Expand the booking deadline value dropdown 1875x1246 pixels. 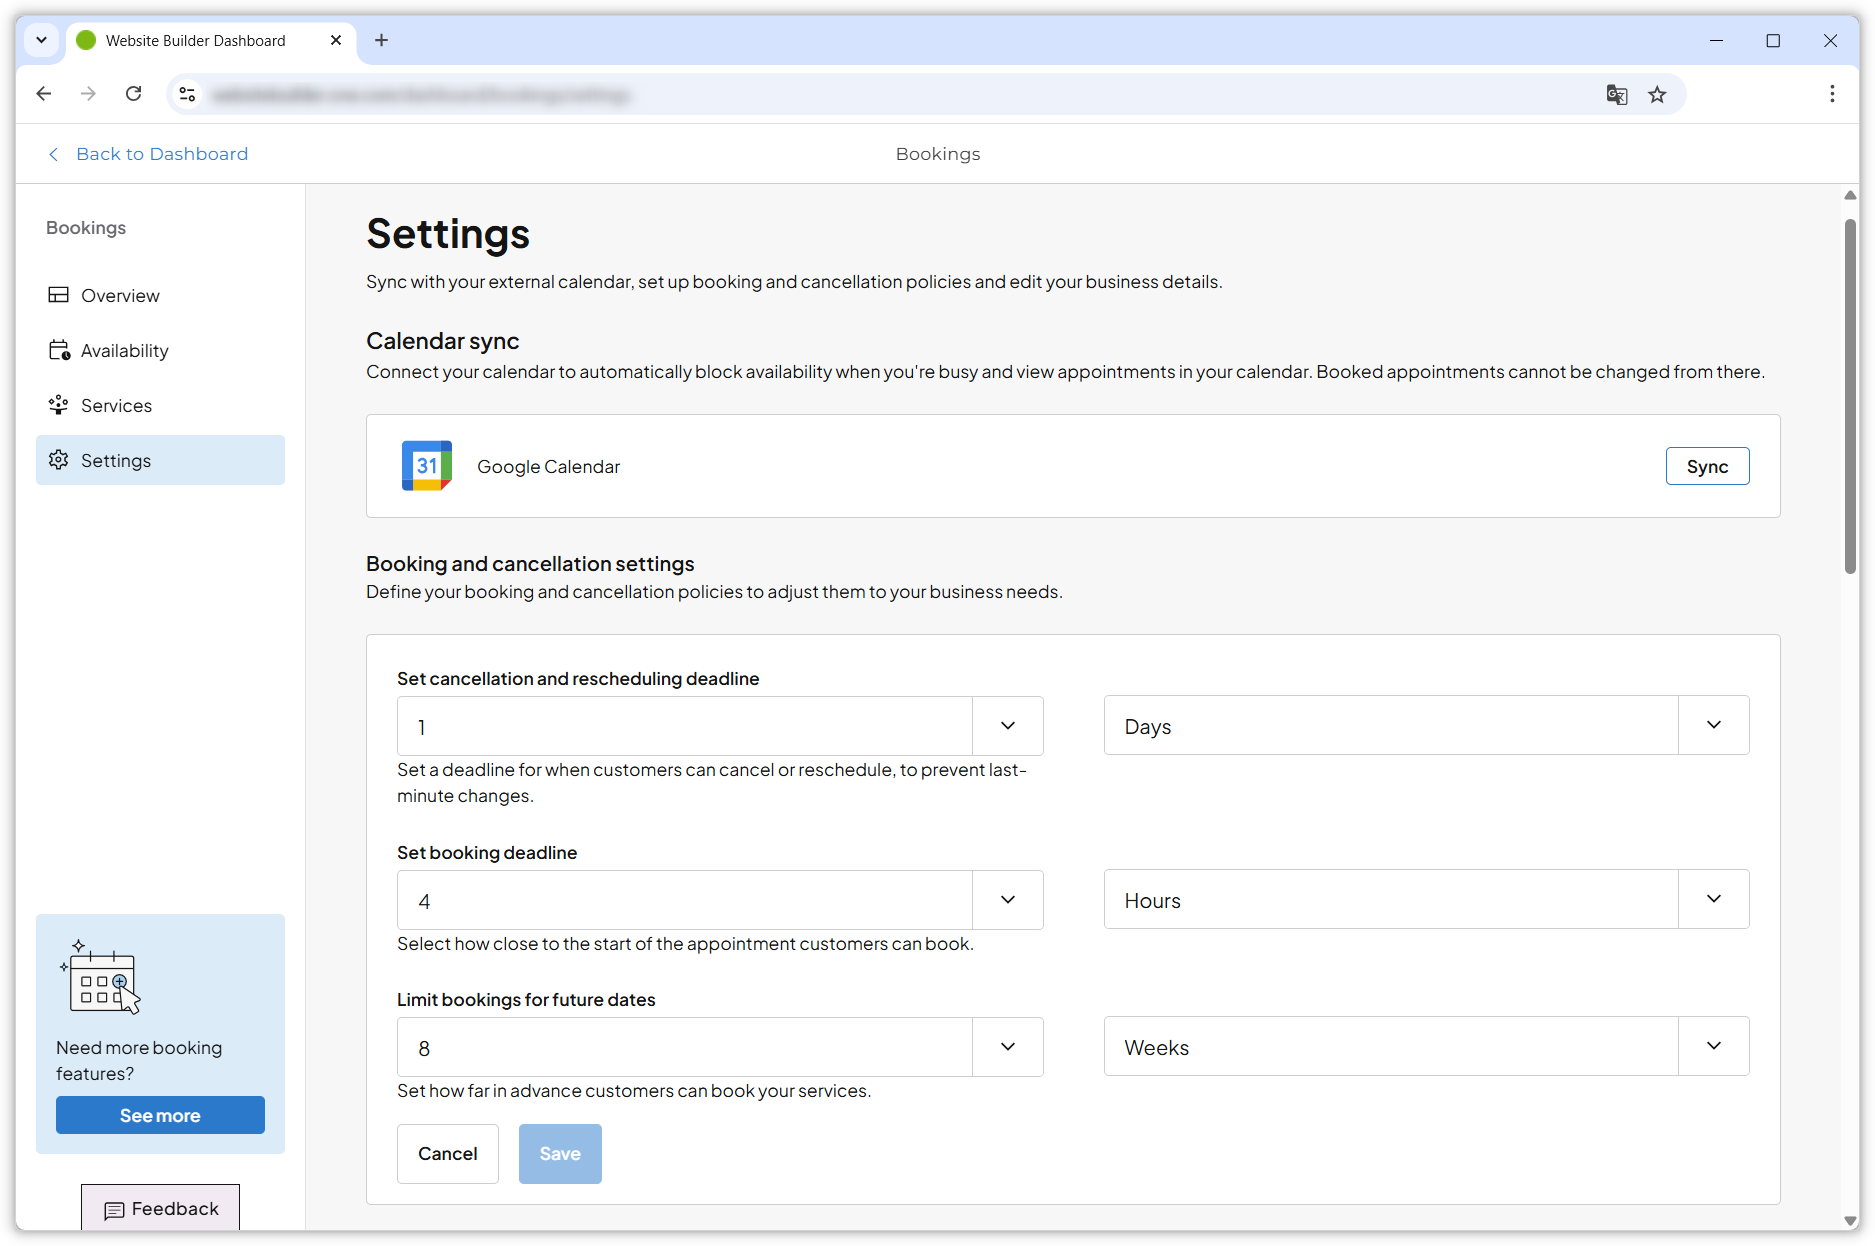click(1007, 900)
